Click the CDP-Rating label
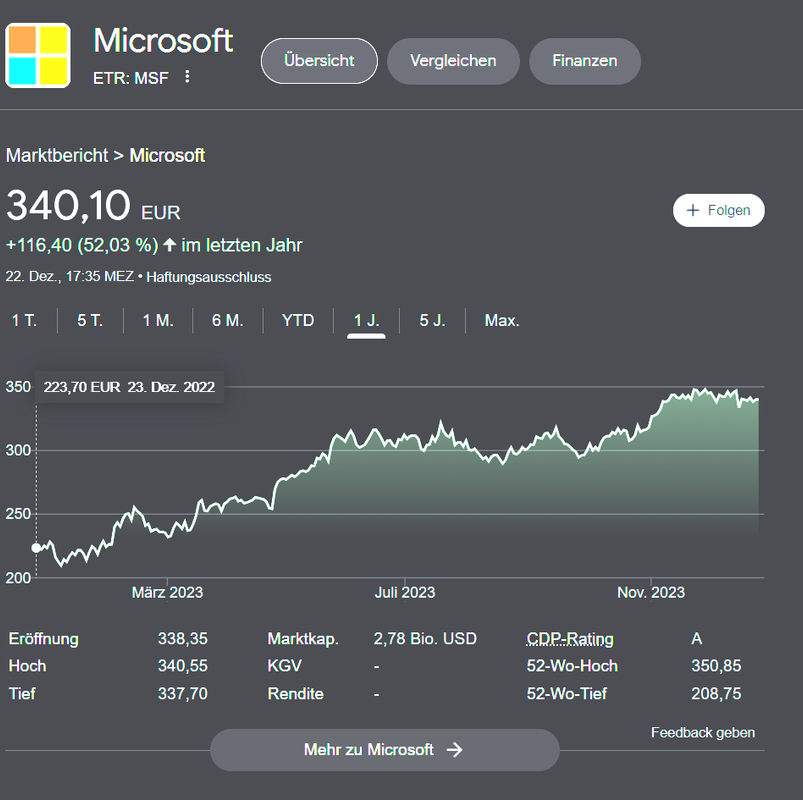The height and width of the screenshot is (800, 803). point(570,639)
